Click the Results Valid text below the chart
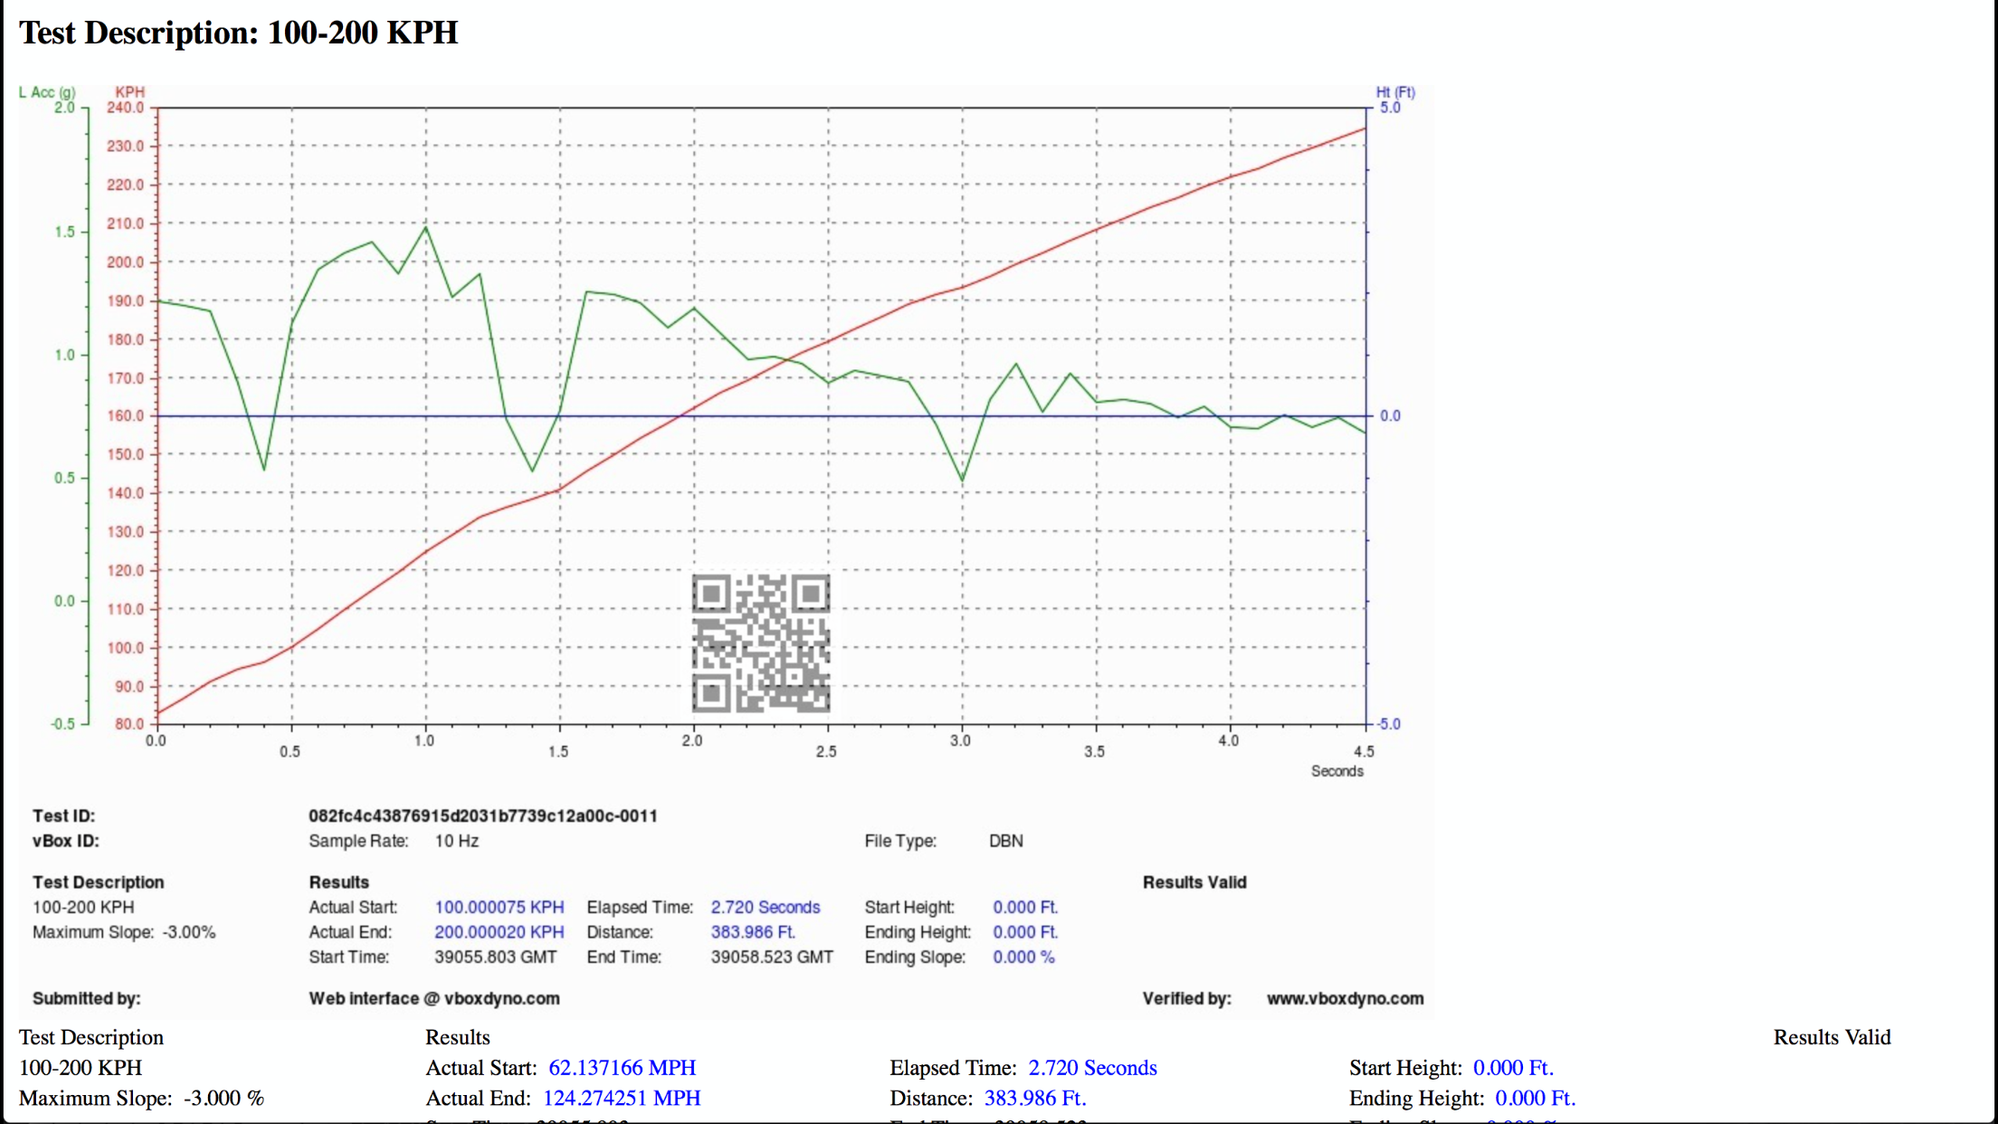The height and width of the screenshot is (1124, 1998). [x=1831, y=1037]
